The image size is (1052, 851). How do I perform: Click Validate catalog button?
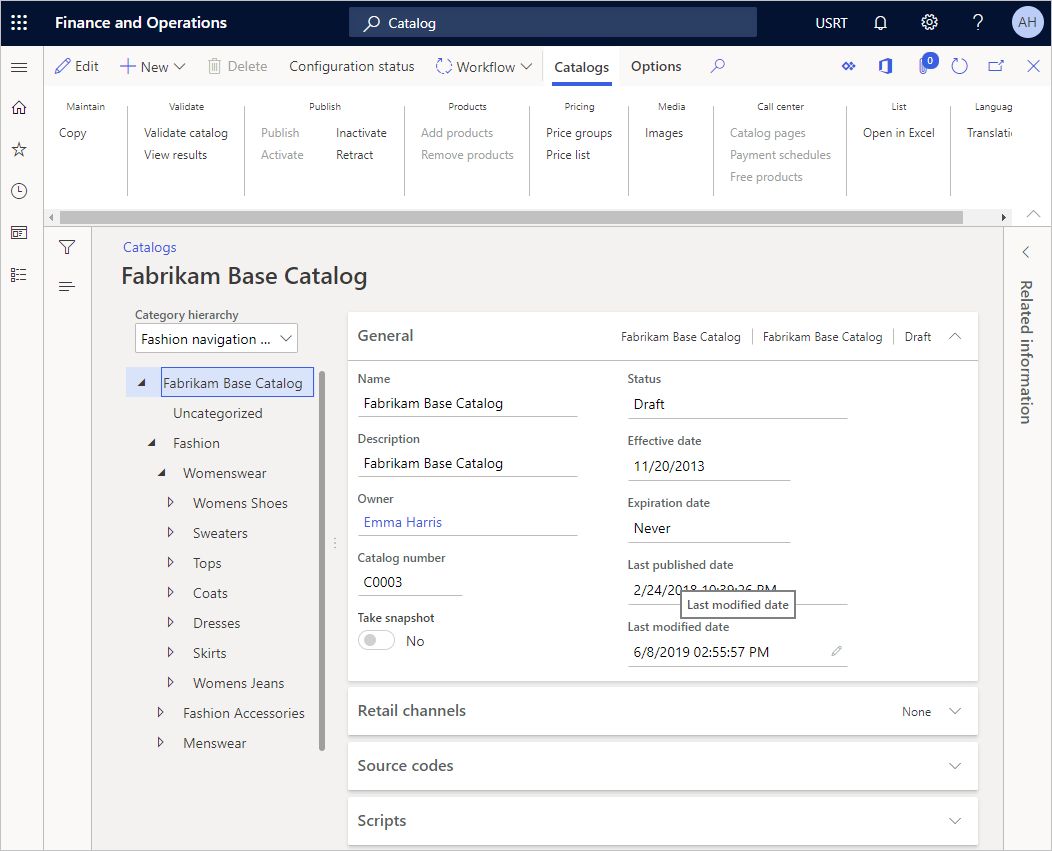186,133
